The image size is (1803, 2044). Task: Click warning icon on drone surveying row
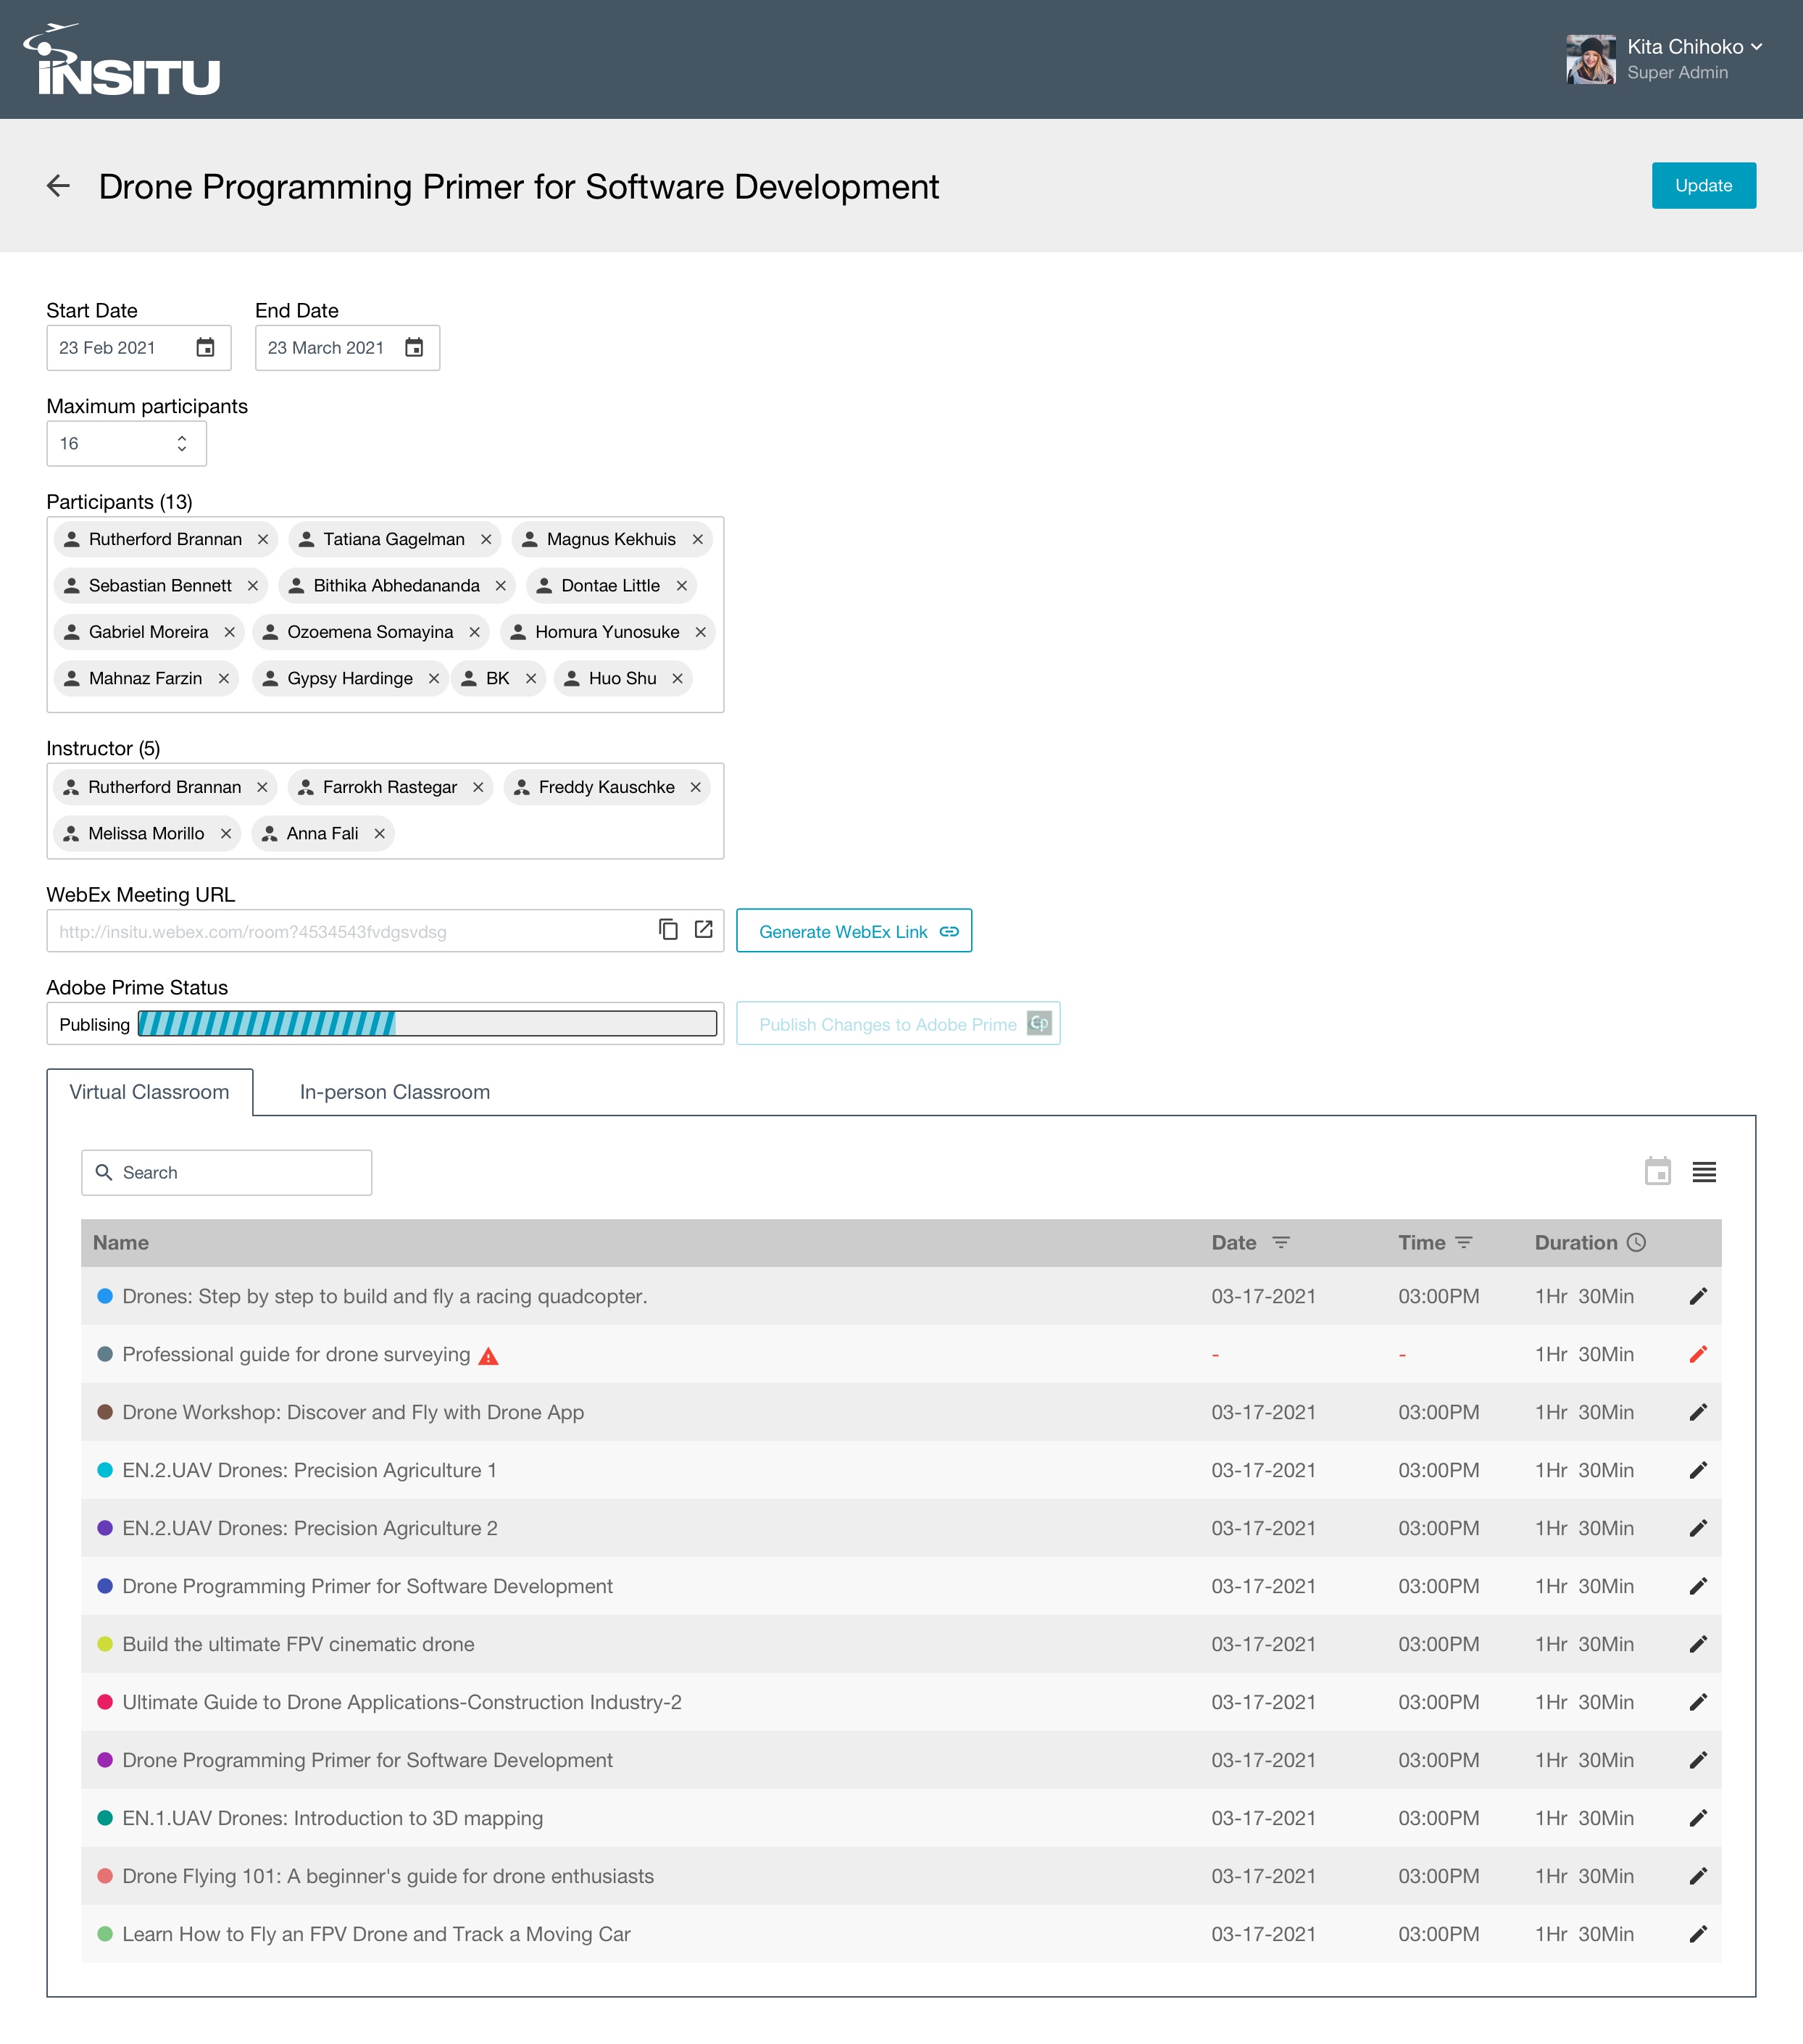(488, 1356)
